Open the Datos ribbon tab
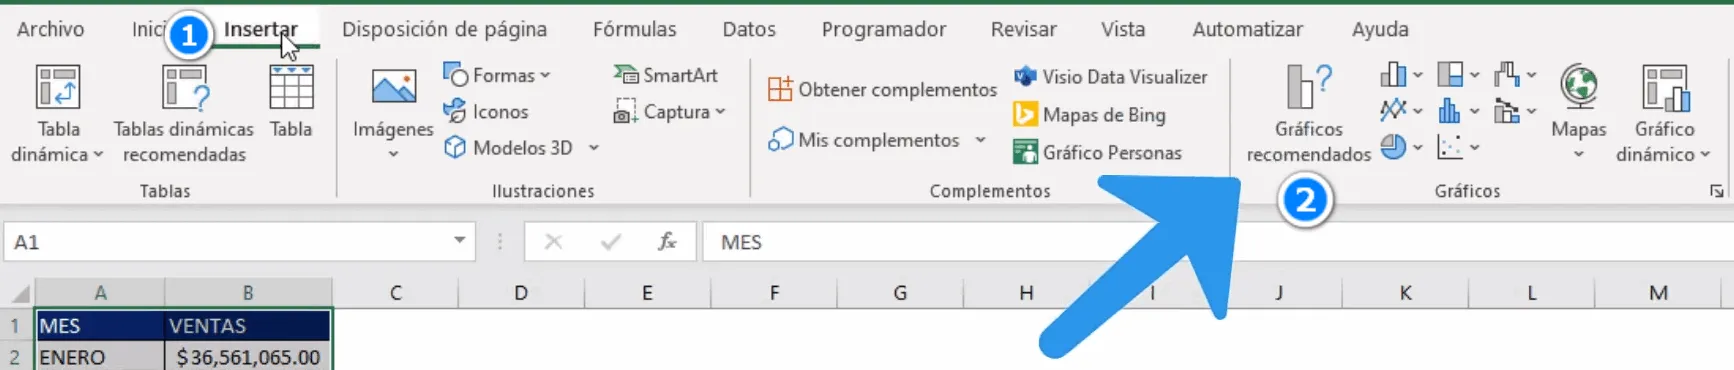 click(749, 29)
